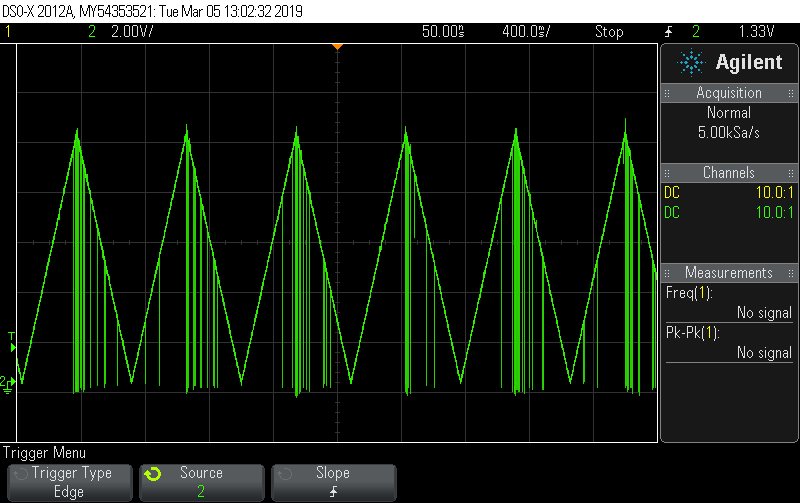Click the channel 1 indicator in the top bar
The width and height of the screenshot is (800, 503).
coord(8,32)
